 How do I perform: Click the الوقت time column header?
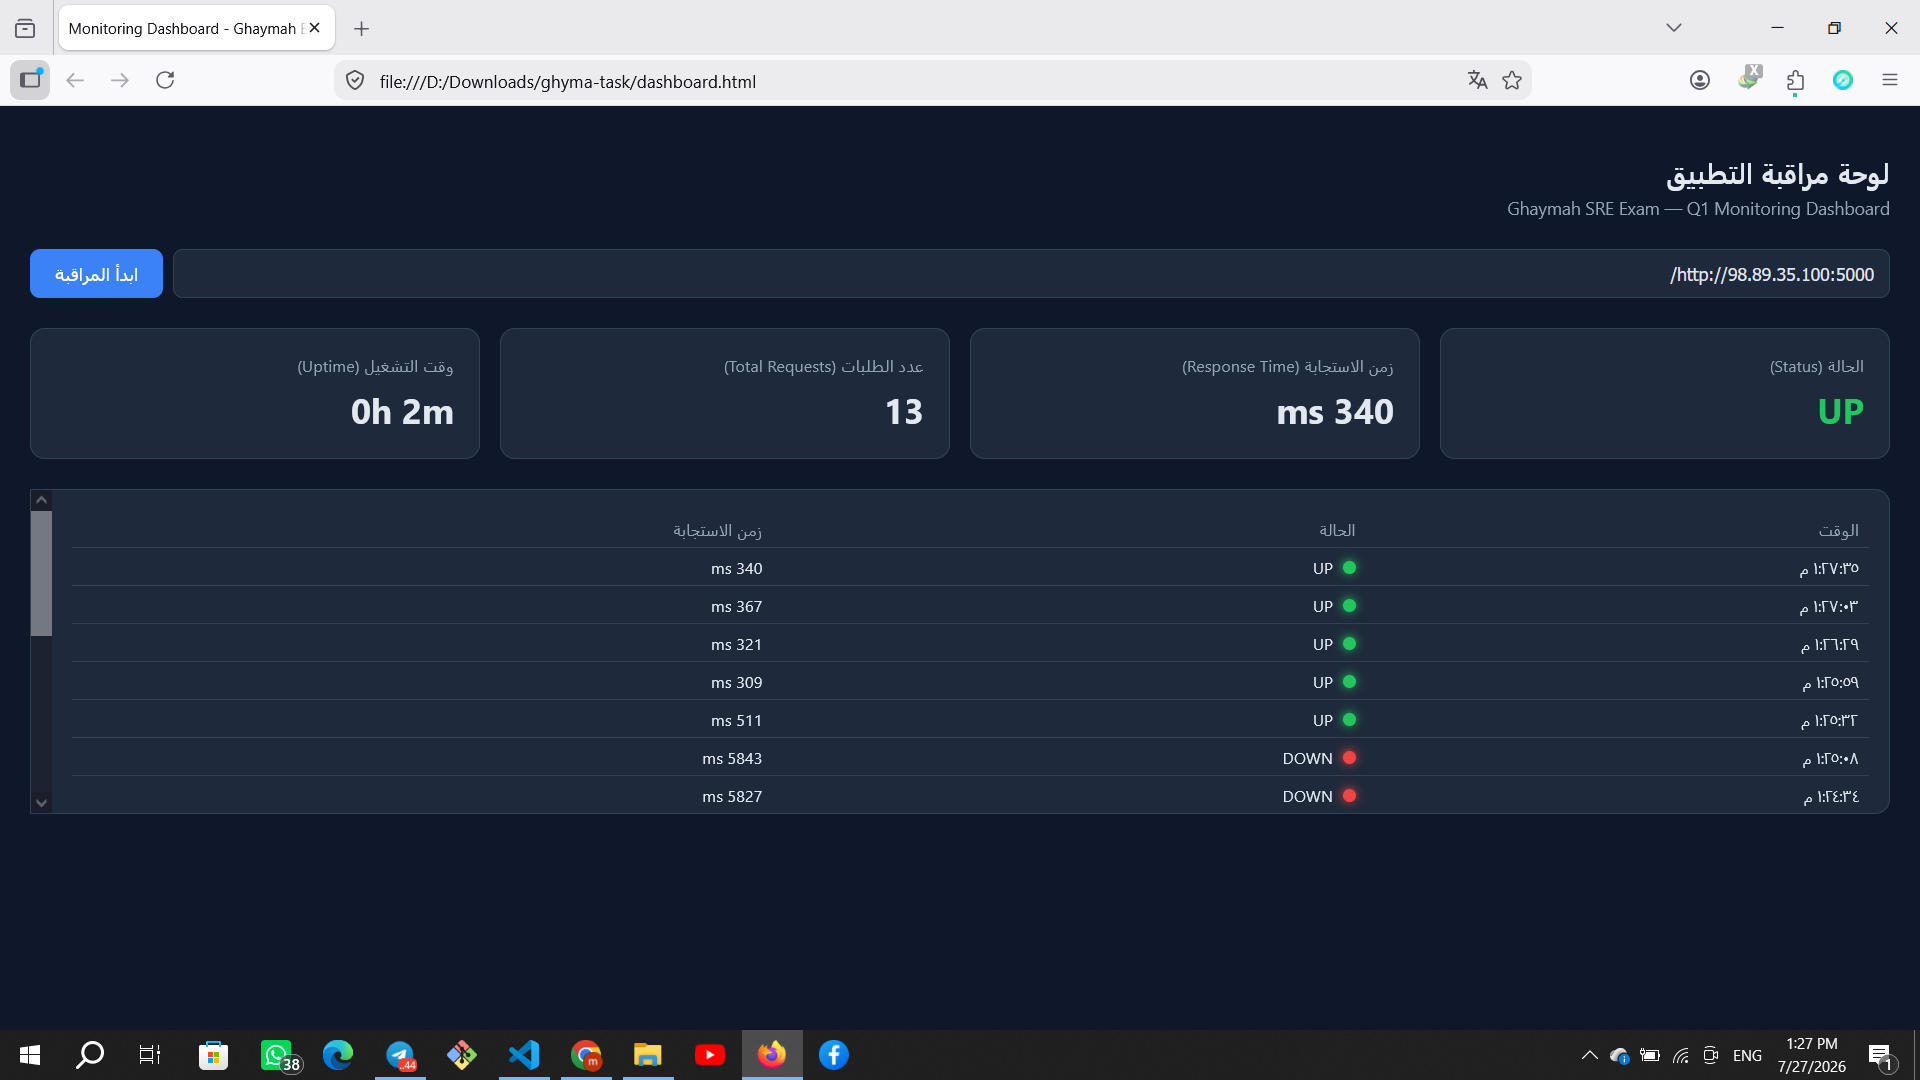(x=1838, y=530)
